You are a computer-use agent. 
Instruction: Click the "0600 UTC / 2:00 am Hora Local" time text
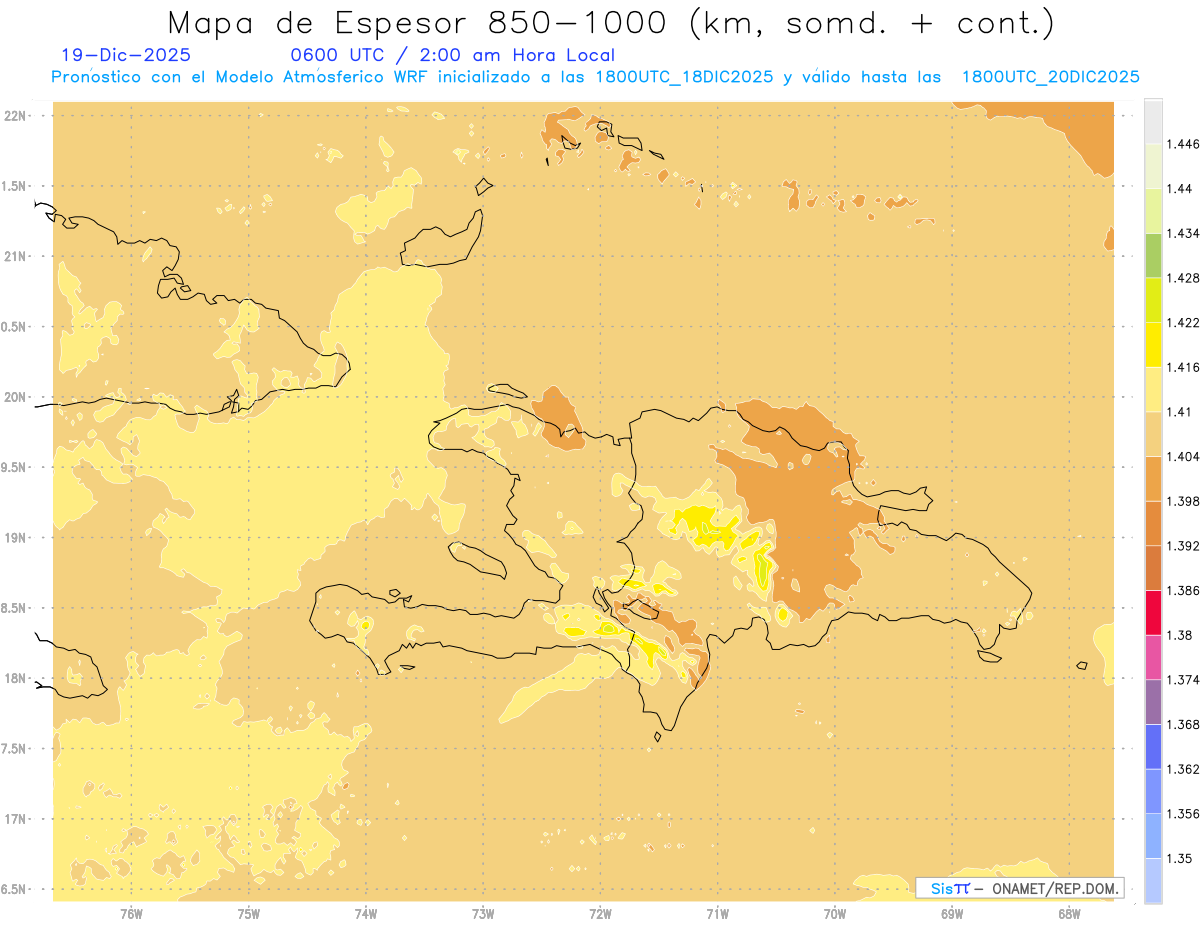click(x=452, y=55)
